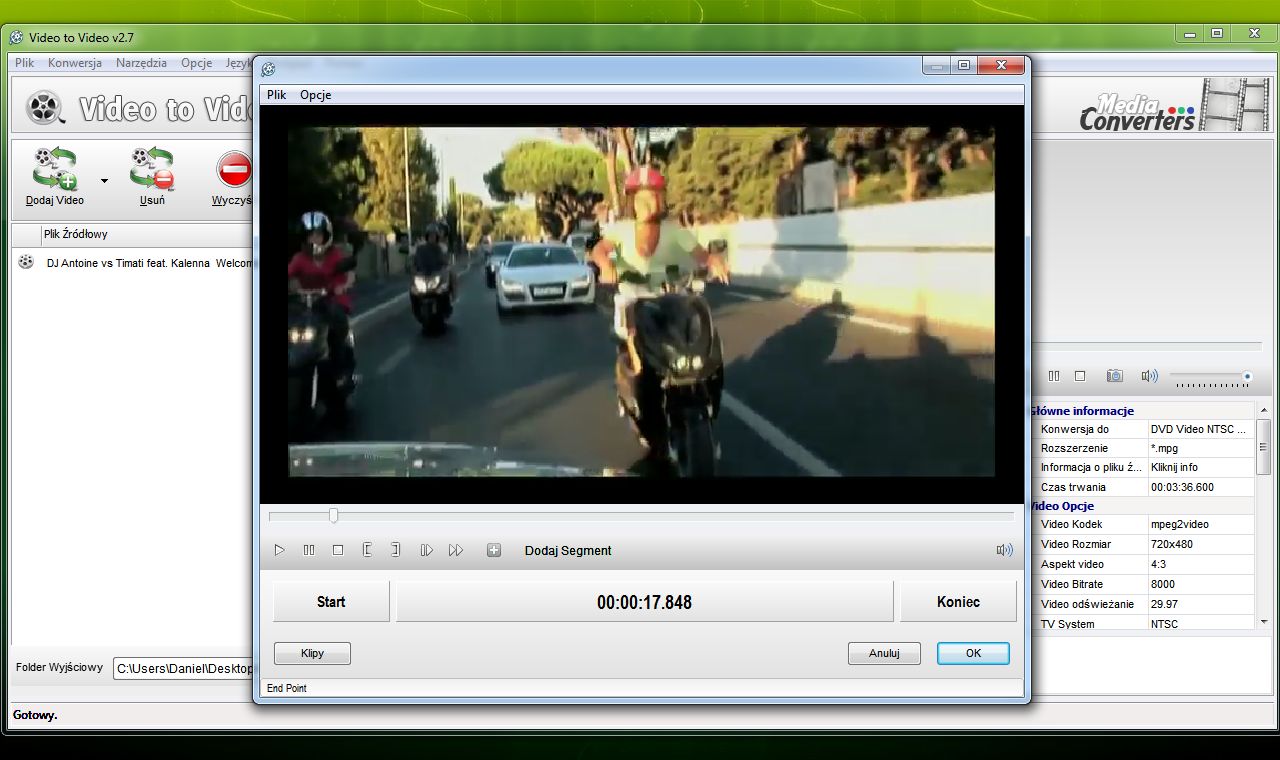Screen dimensions: 1280x760
Task: Mute audio in the trim dialog
Action: point(1004,550)
